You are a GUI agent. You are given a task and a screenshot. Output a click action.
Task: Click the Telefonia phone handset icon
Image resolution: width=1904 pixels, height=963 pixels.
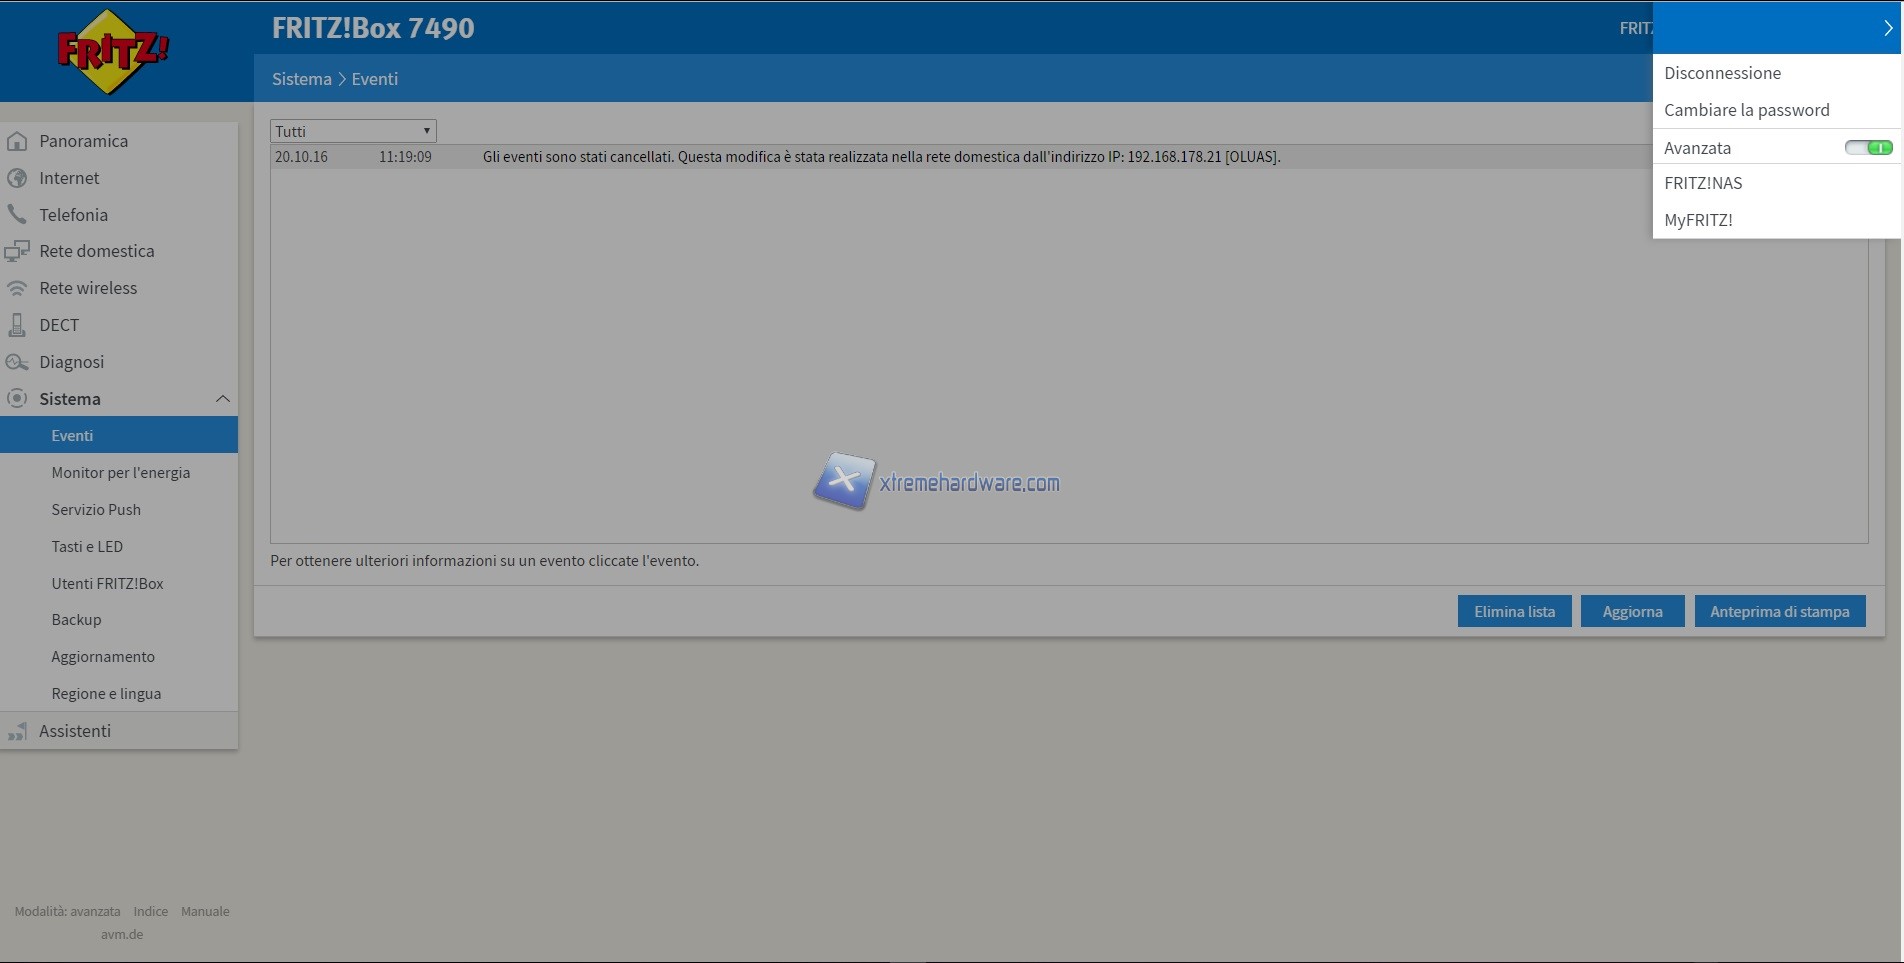[17, 215]
